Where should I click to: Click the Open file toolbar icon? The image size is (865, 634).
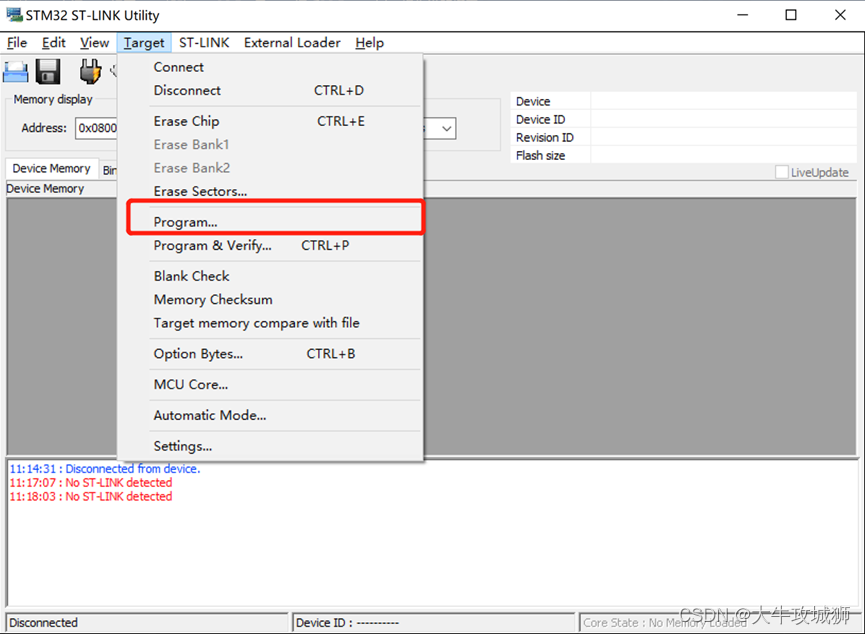(x=15, y=72)
